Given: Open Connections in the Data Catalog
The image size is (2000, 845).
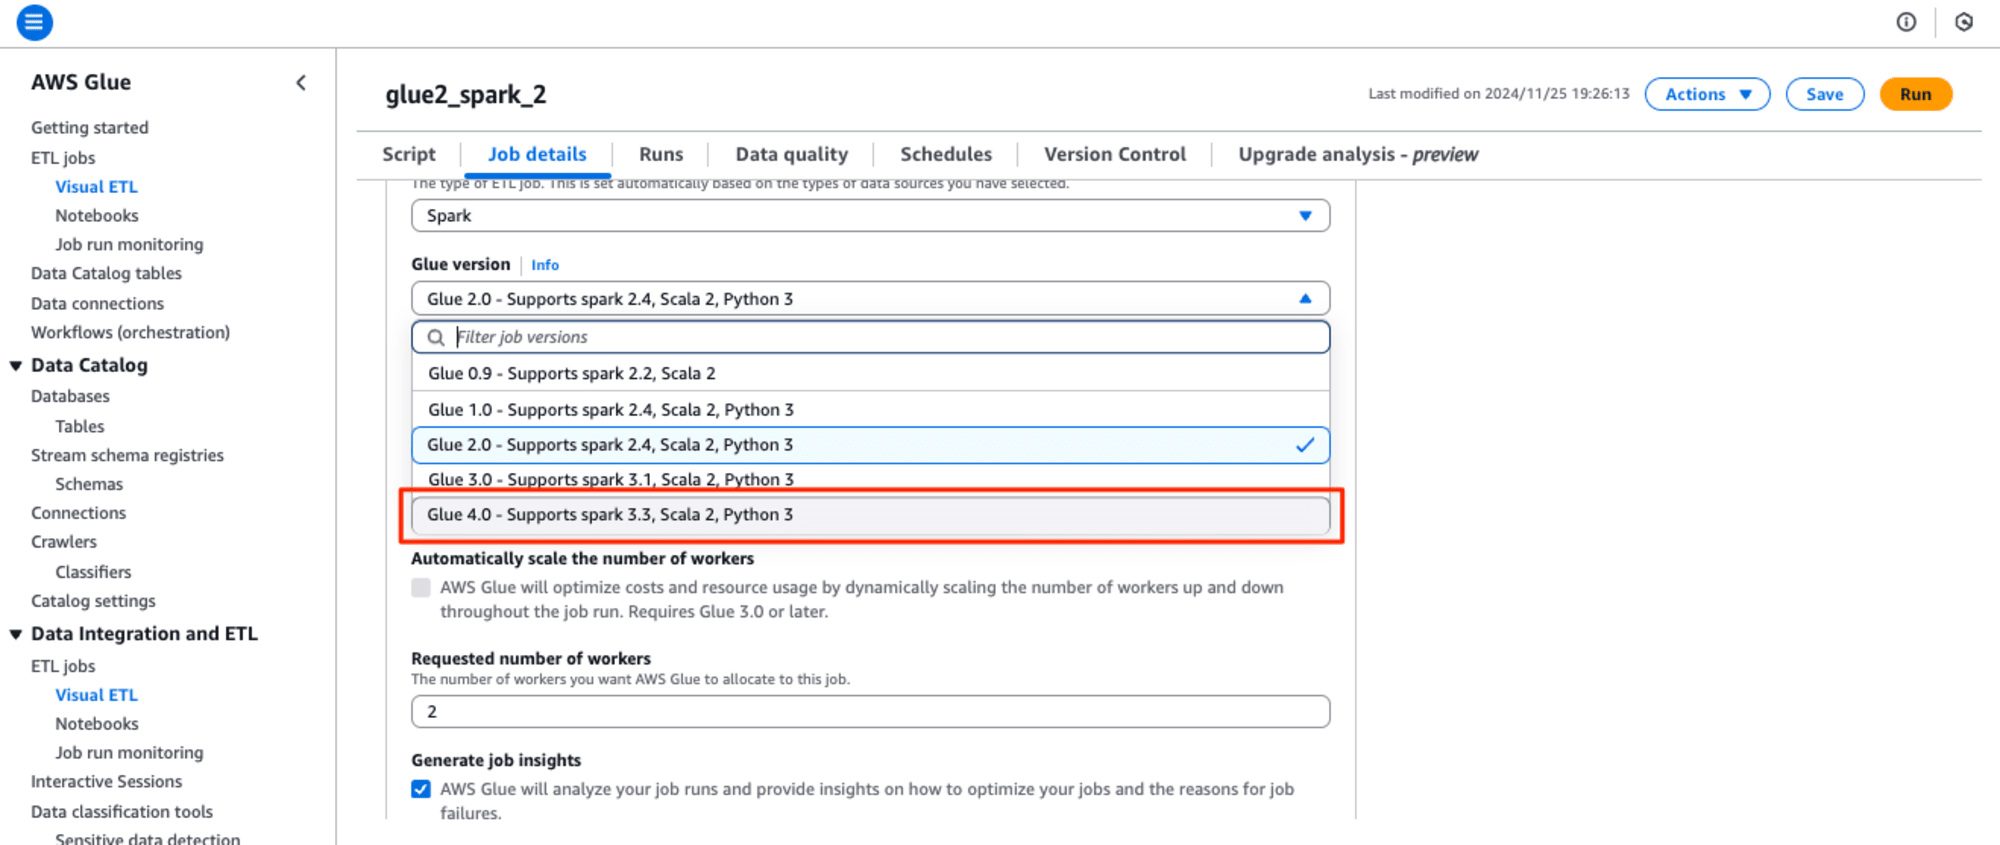Looking at the screenshot, I should pyautogui.click(x=78, y=514).
